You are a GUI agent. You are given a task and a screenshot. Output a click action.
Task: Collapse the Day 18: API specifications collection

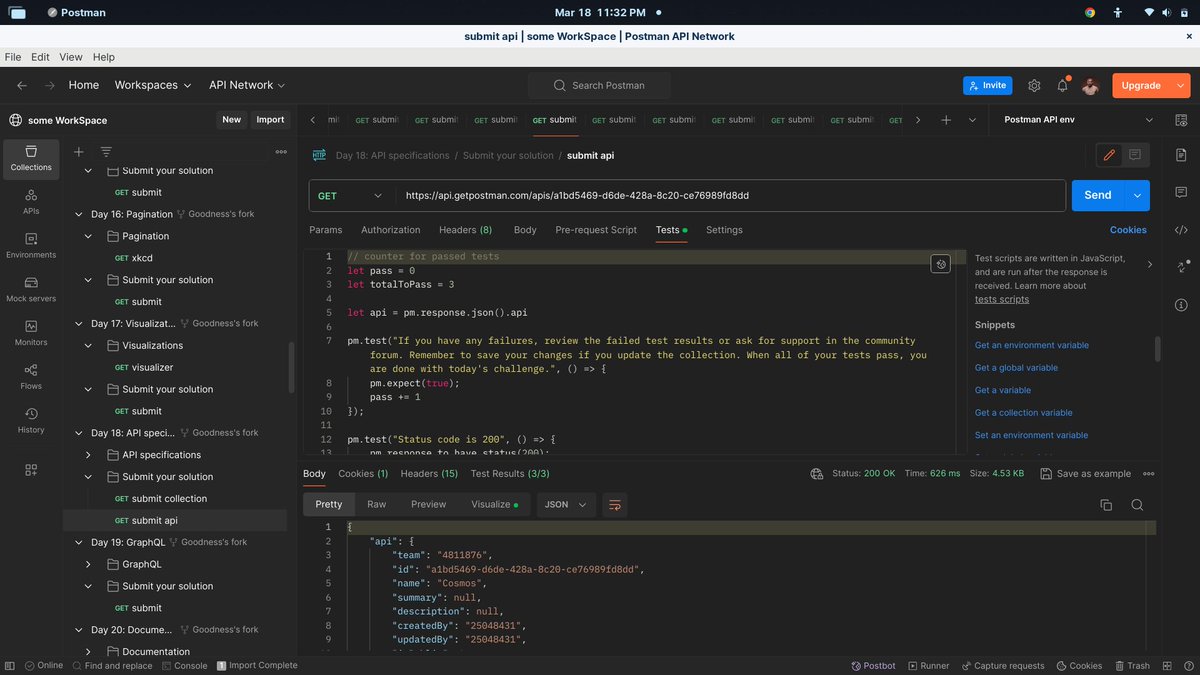pyautogui.click(x=80, y=433)
